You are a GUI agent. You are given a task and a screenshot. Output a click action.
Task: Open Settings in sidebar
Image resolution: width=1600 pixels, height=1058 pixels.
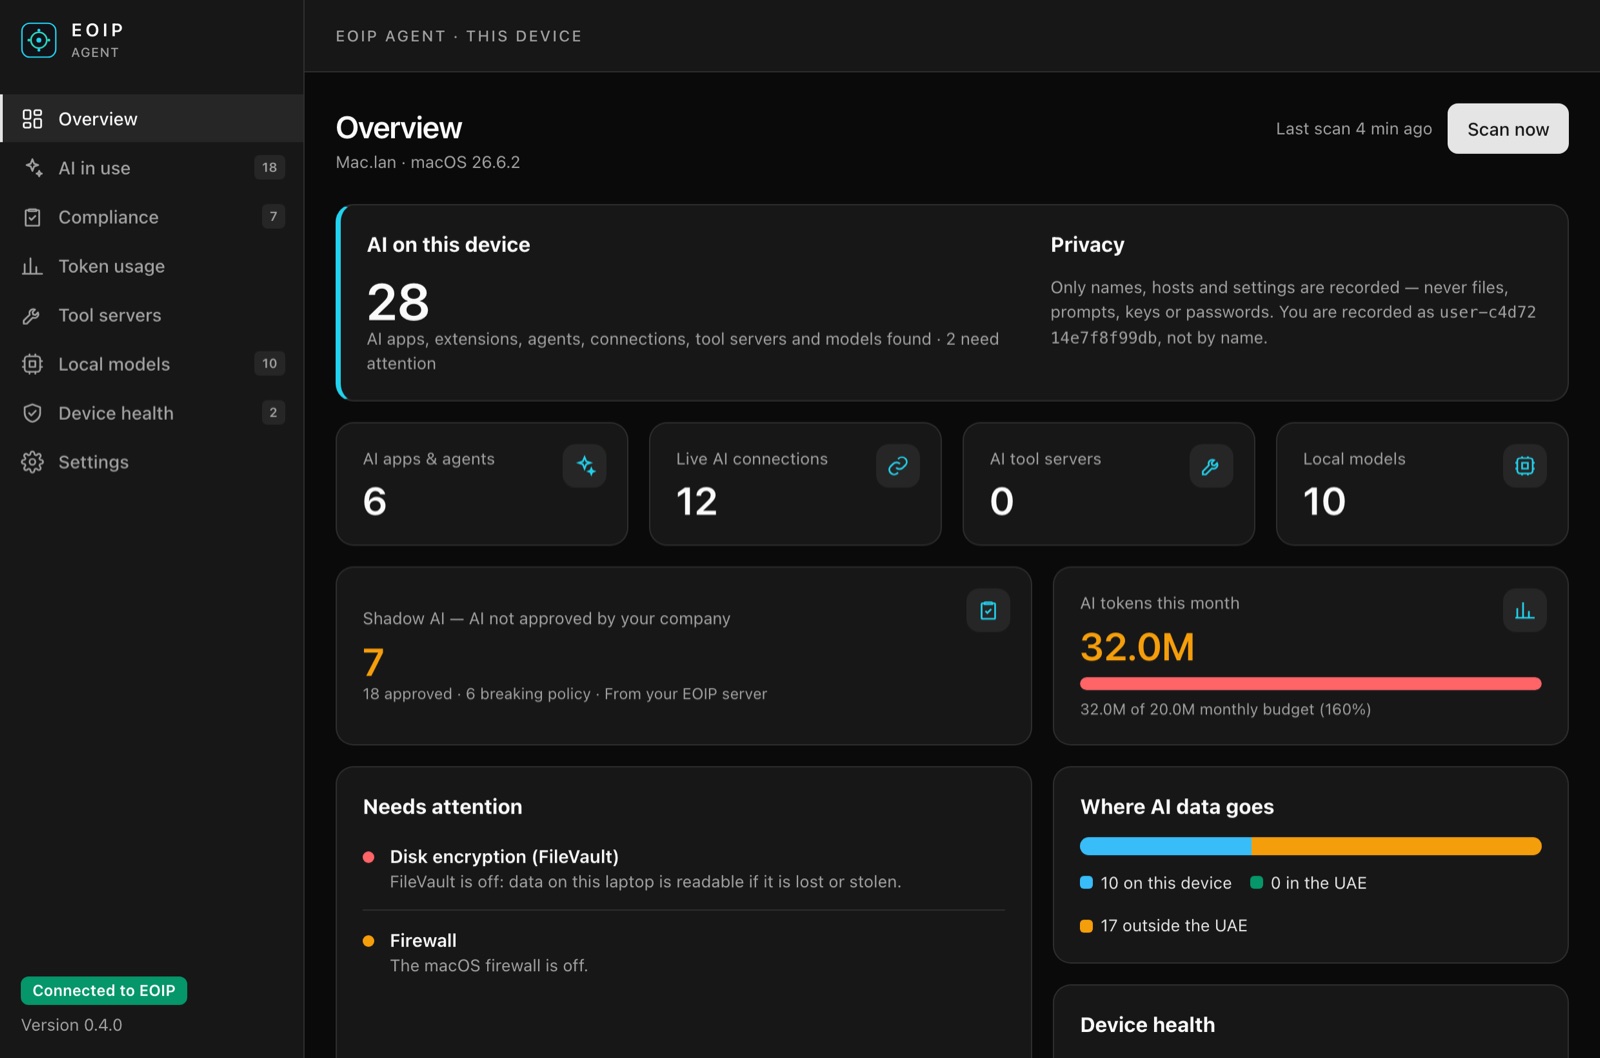tap(152, 462)
